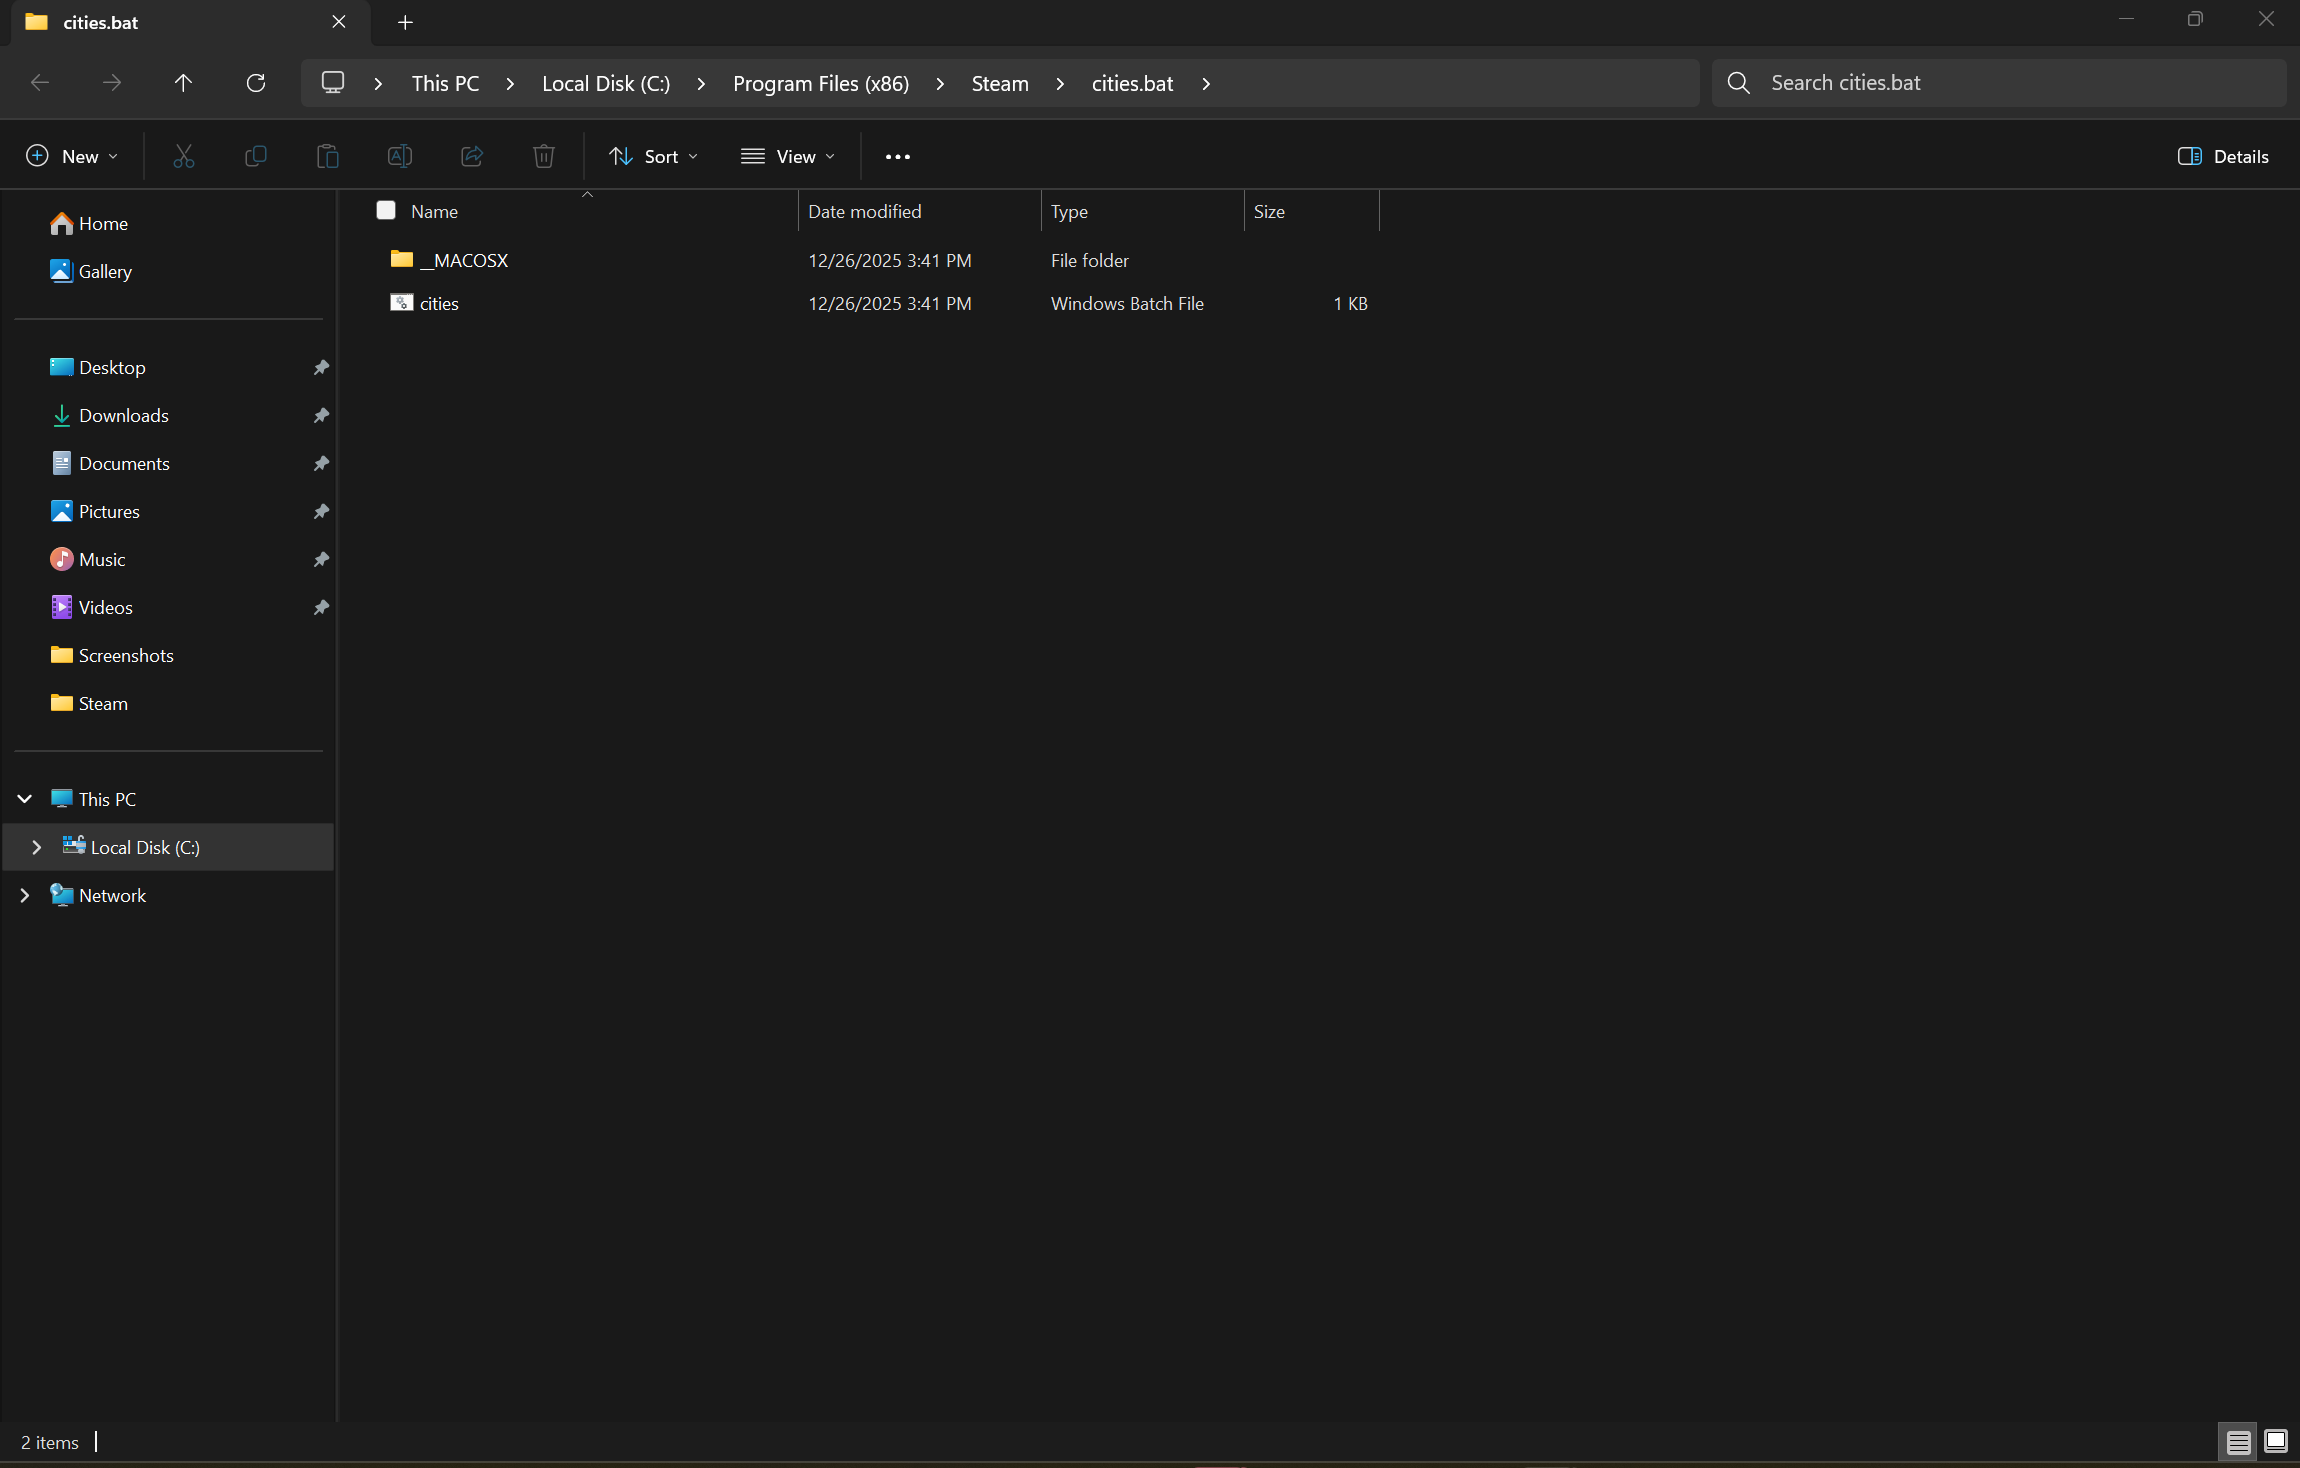
Task: Expand chevron after Steam in address bar
Action: [x=1060, y=84]
